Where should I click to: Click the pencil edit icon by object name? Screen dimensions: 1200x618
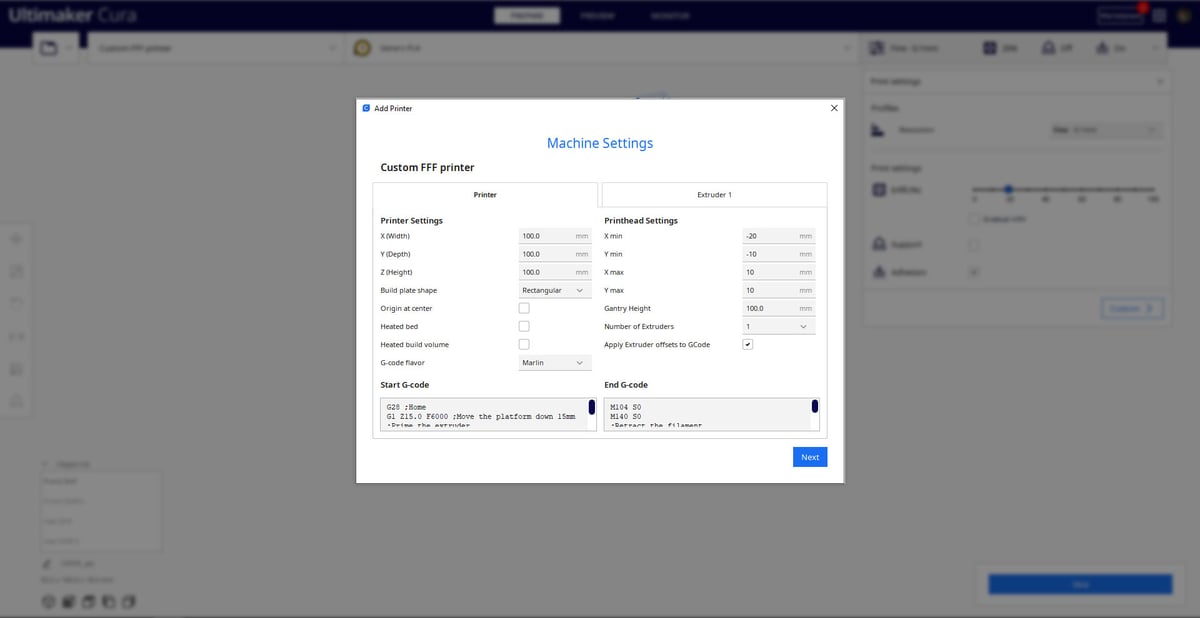click(47, 563)
